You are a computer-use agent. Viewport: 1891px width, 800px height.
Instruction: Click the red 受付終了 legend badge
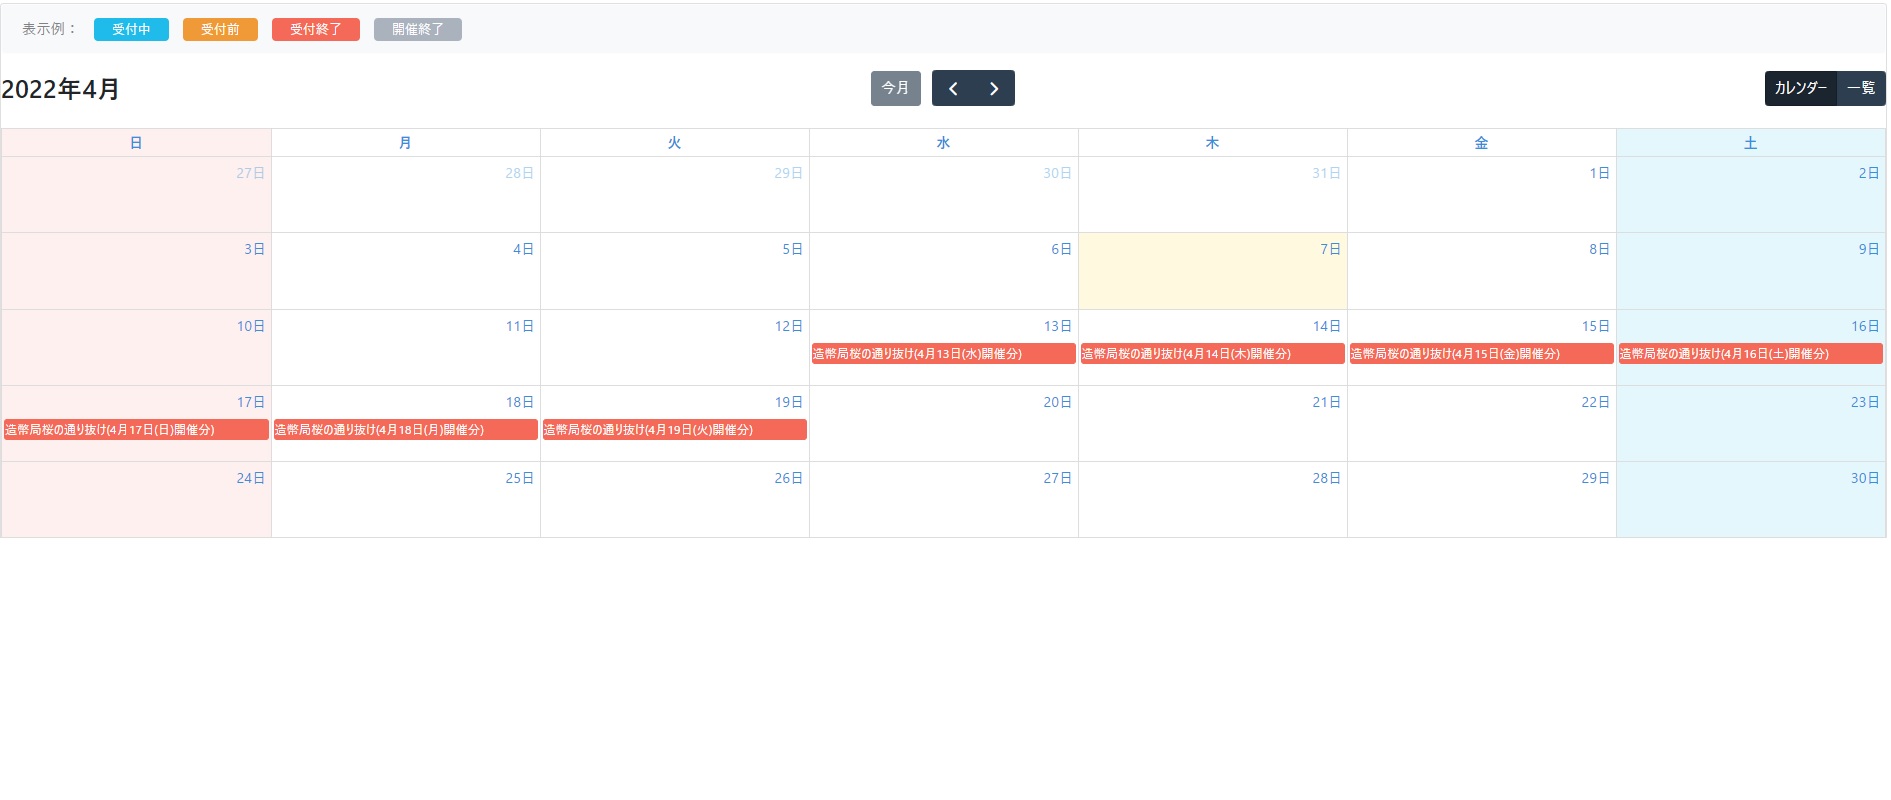click(315, 30)
